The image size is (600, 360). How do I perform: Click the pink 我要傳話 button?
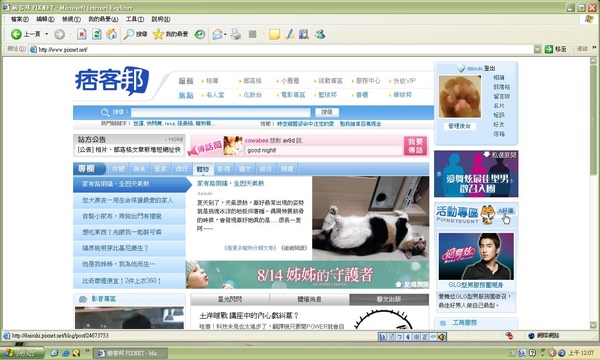(415, 146)
